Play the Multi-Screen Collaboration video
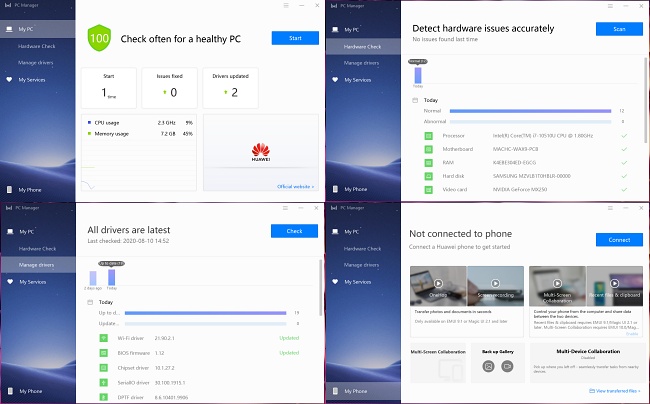The width and height of the screenshot is (650, 404). (558, 283)
